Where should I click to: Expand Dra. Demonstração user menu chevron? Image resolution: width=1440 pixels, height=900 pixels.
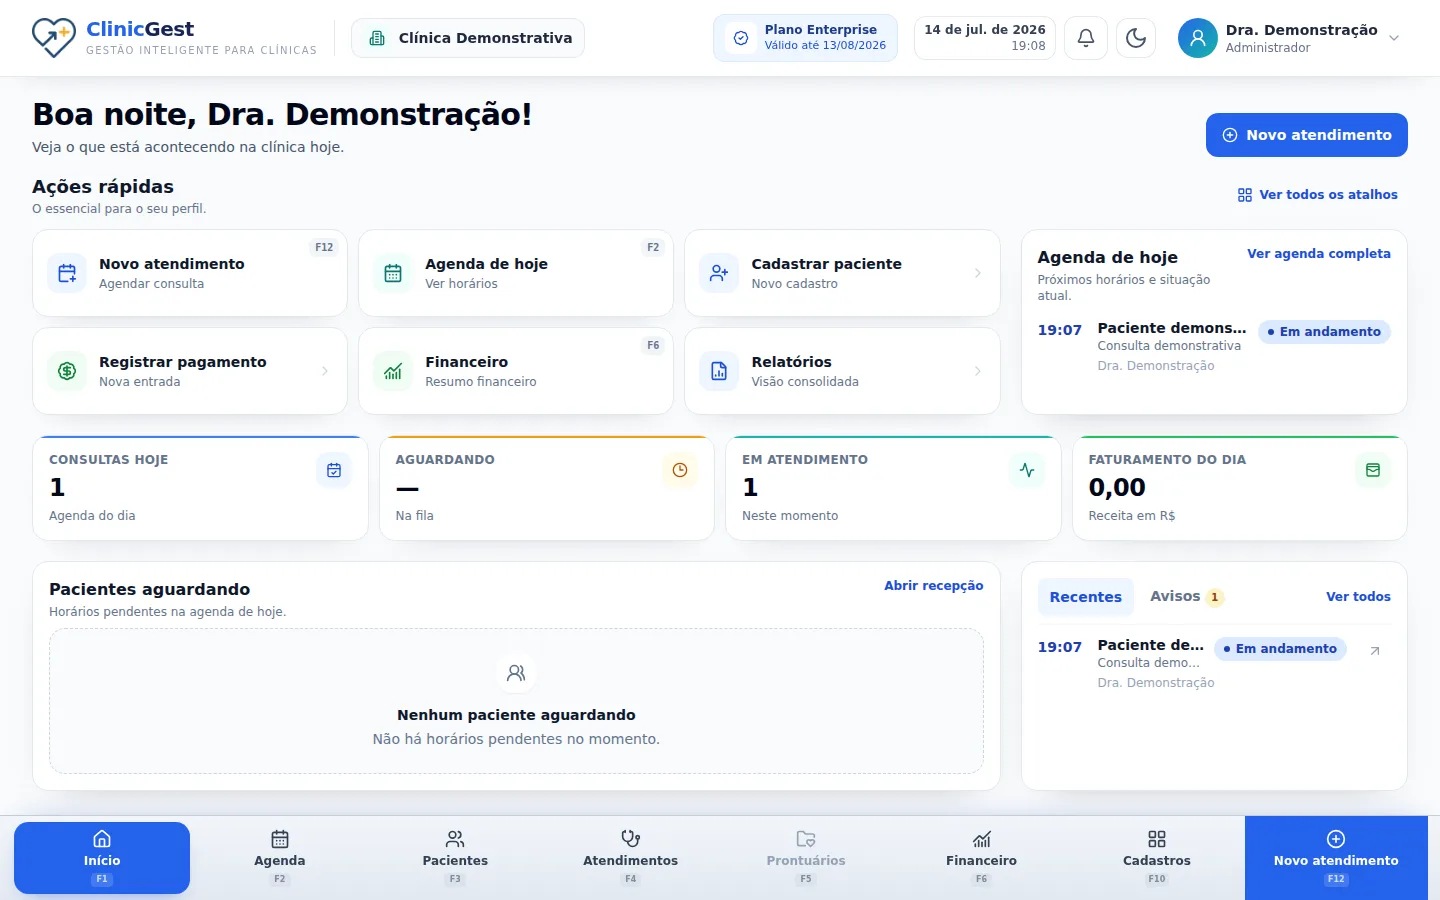(x=1394, y=38)
